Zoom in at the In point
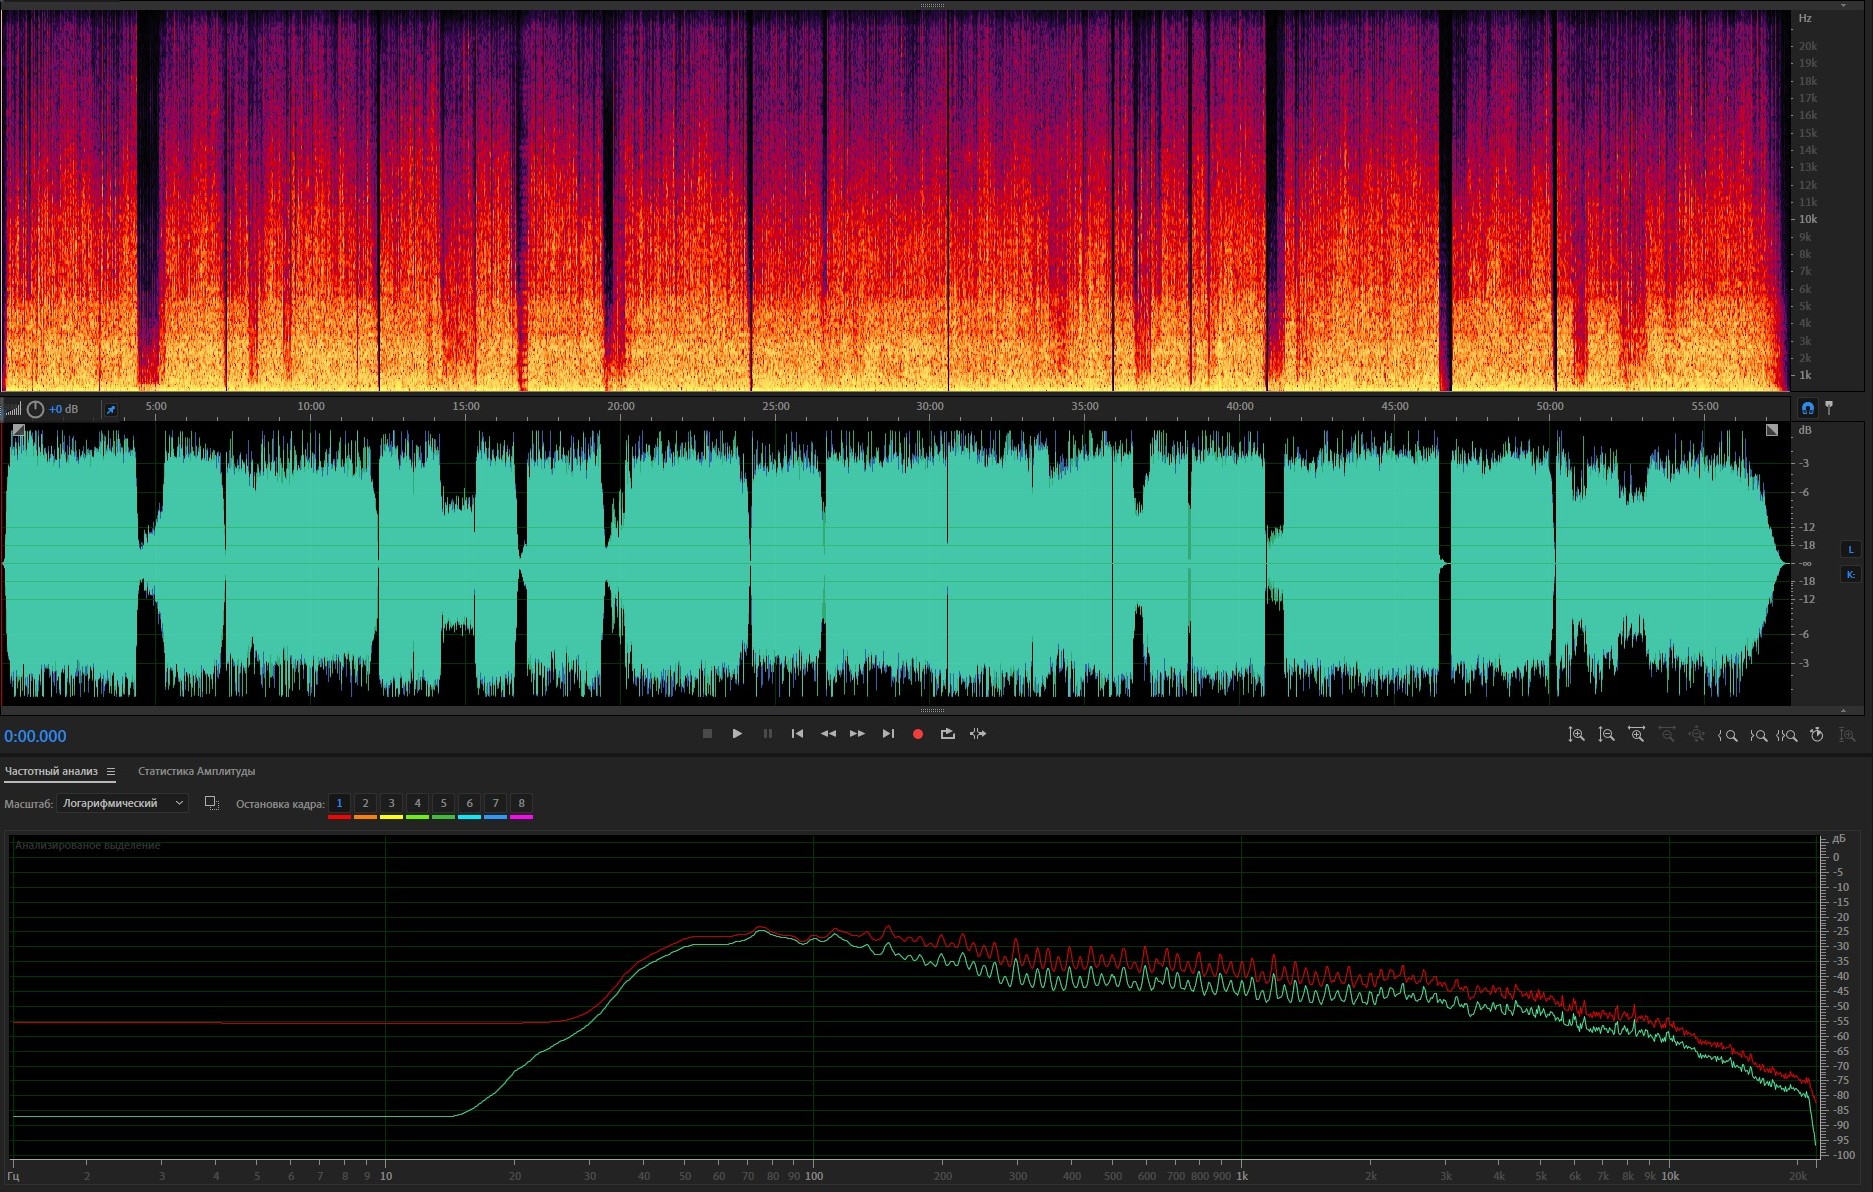Screen dimensions: 1873x1192 [x=1727, y=735]
